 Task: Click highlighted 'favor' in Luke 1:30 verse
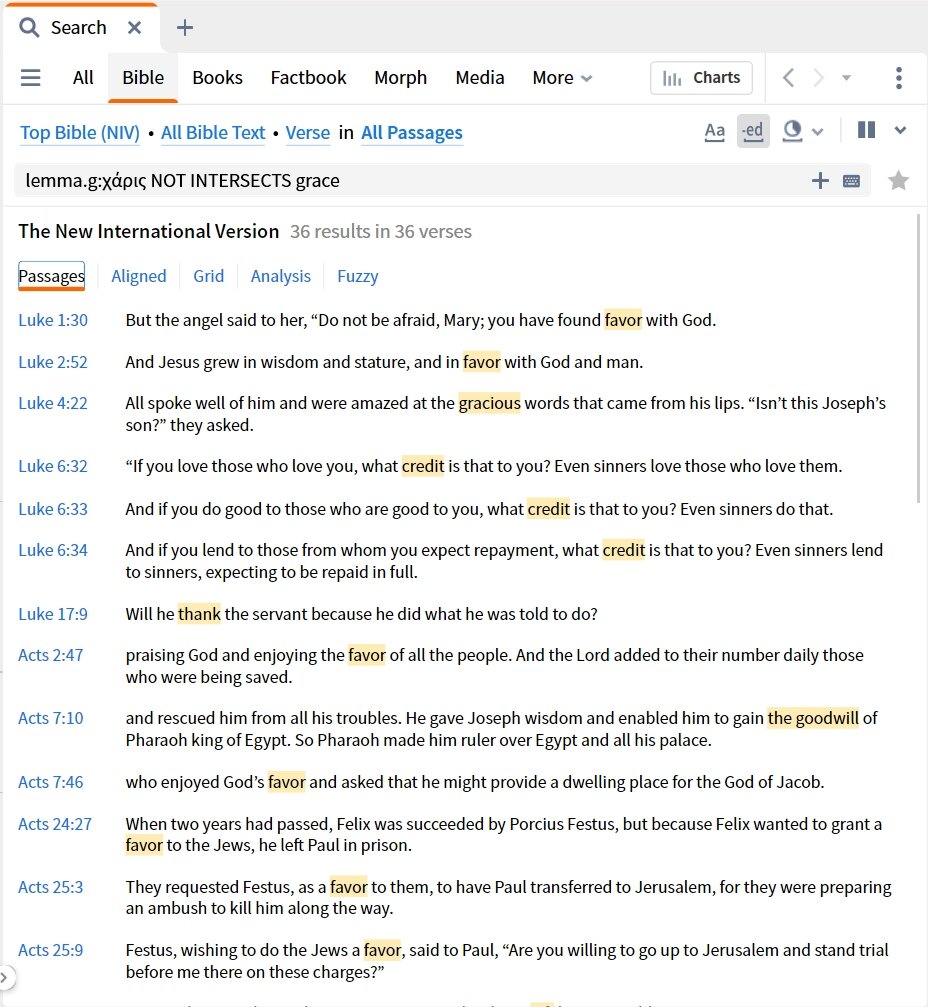click(623, 320)
